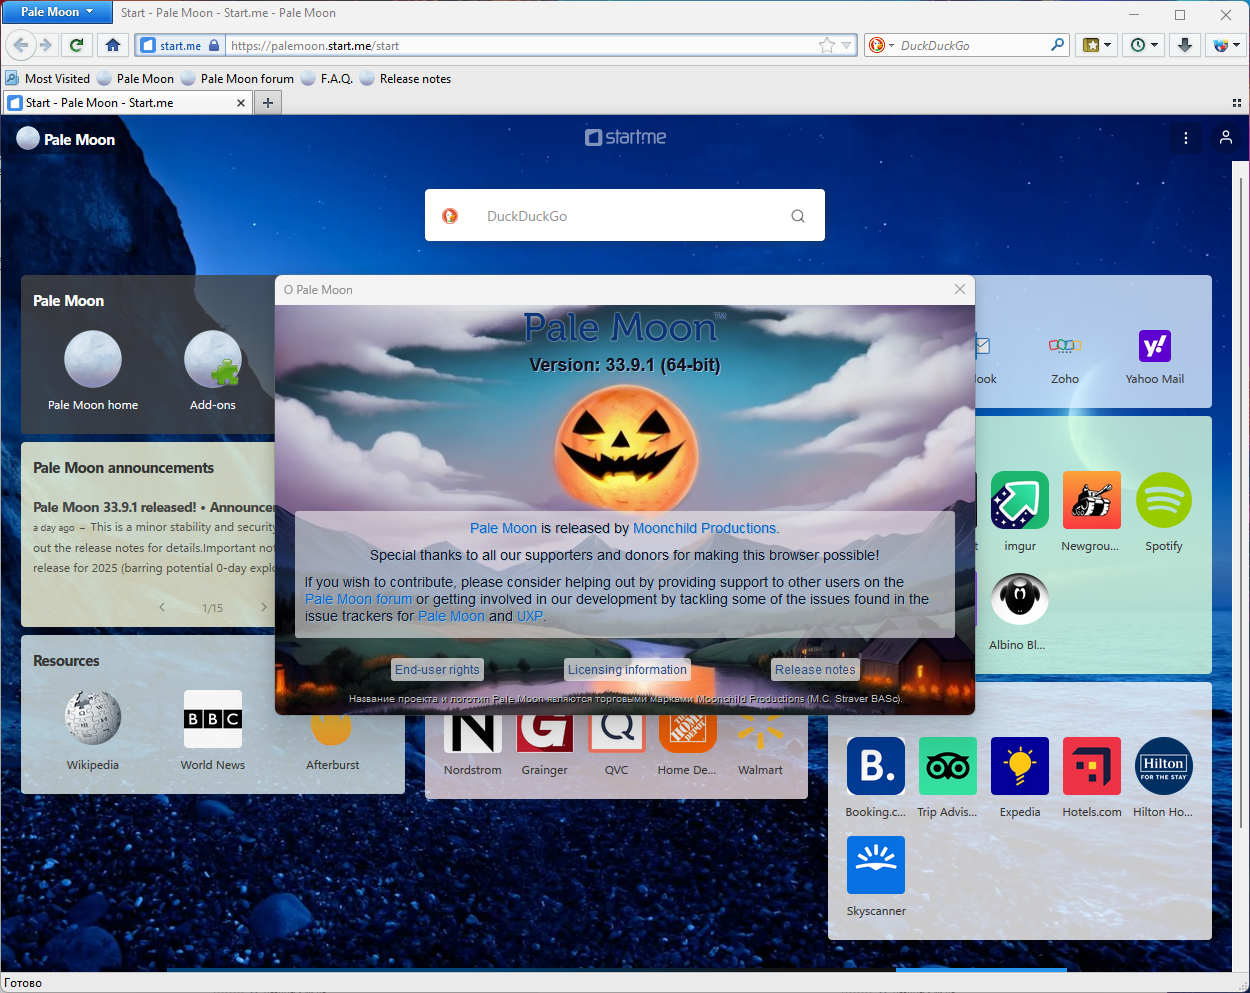Click the DuckDuckGo page search field
The image size is (1250, 993).
coord(625,215)
